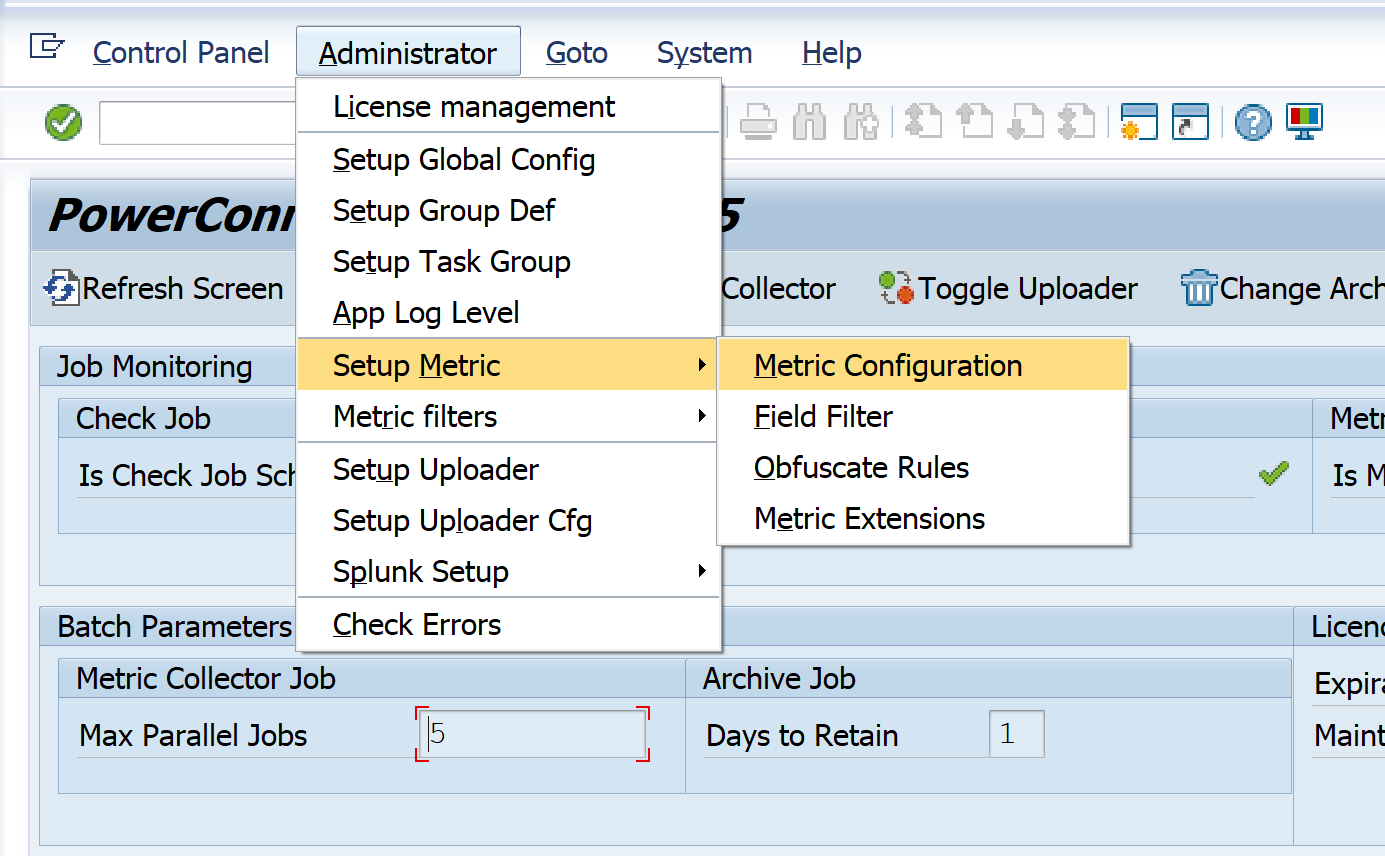Open License management menu item
Screen dimensions: 1385x856
coord(474,107)
